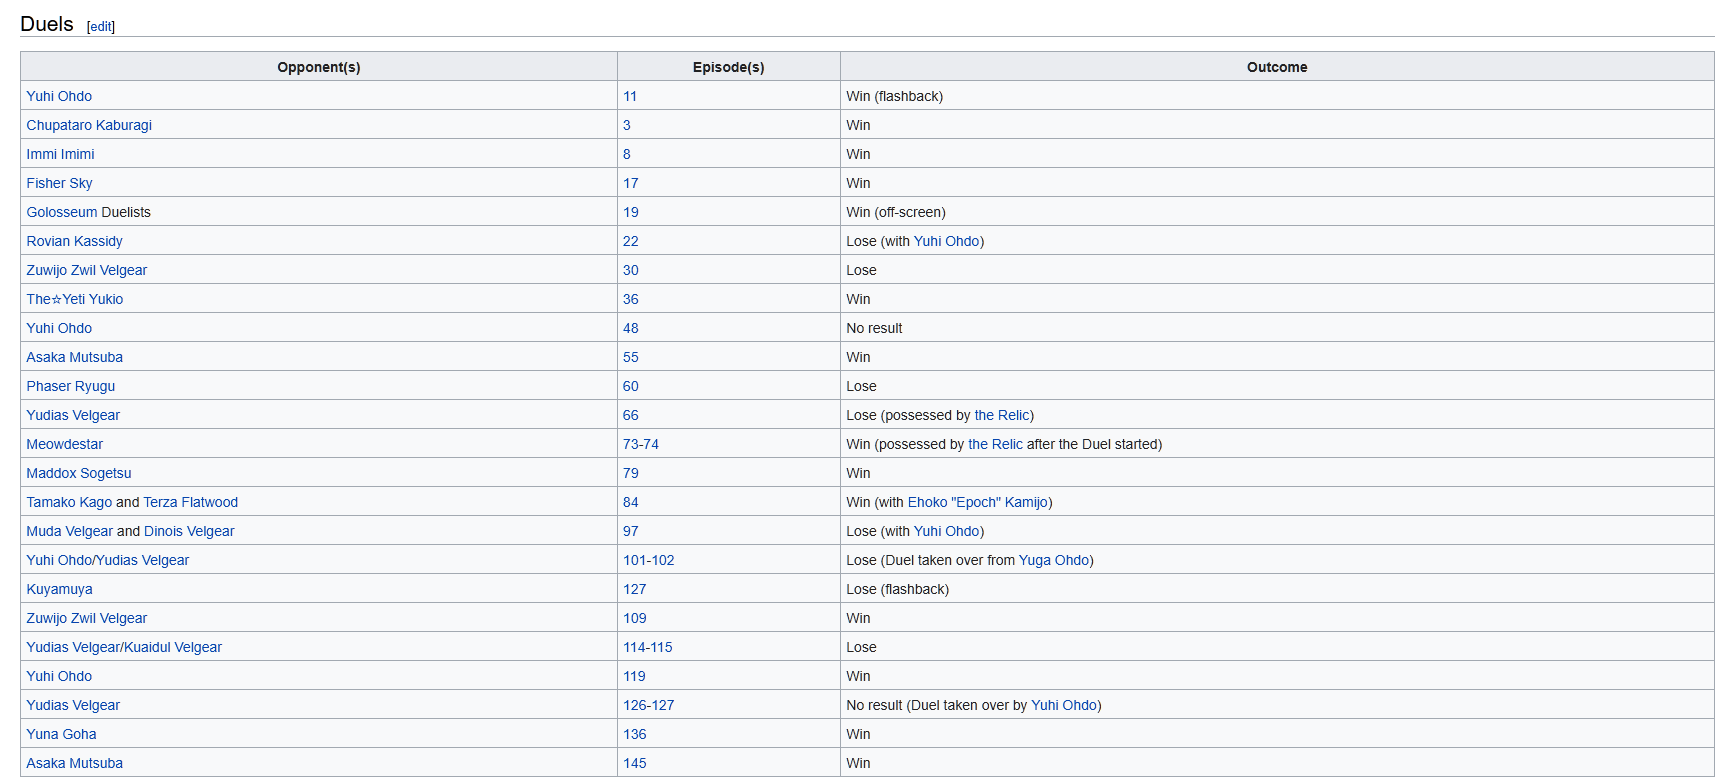Image resolution: width=1723 pixels, height=784 pixels.
Task: Follow the episode 55 link
Action: click(631, 357)
